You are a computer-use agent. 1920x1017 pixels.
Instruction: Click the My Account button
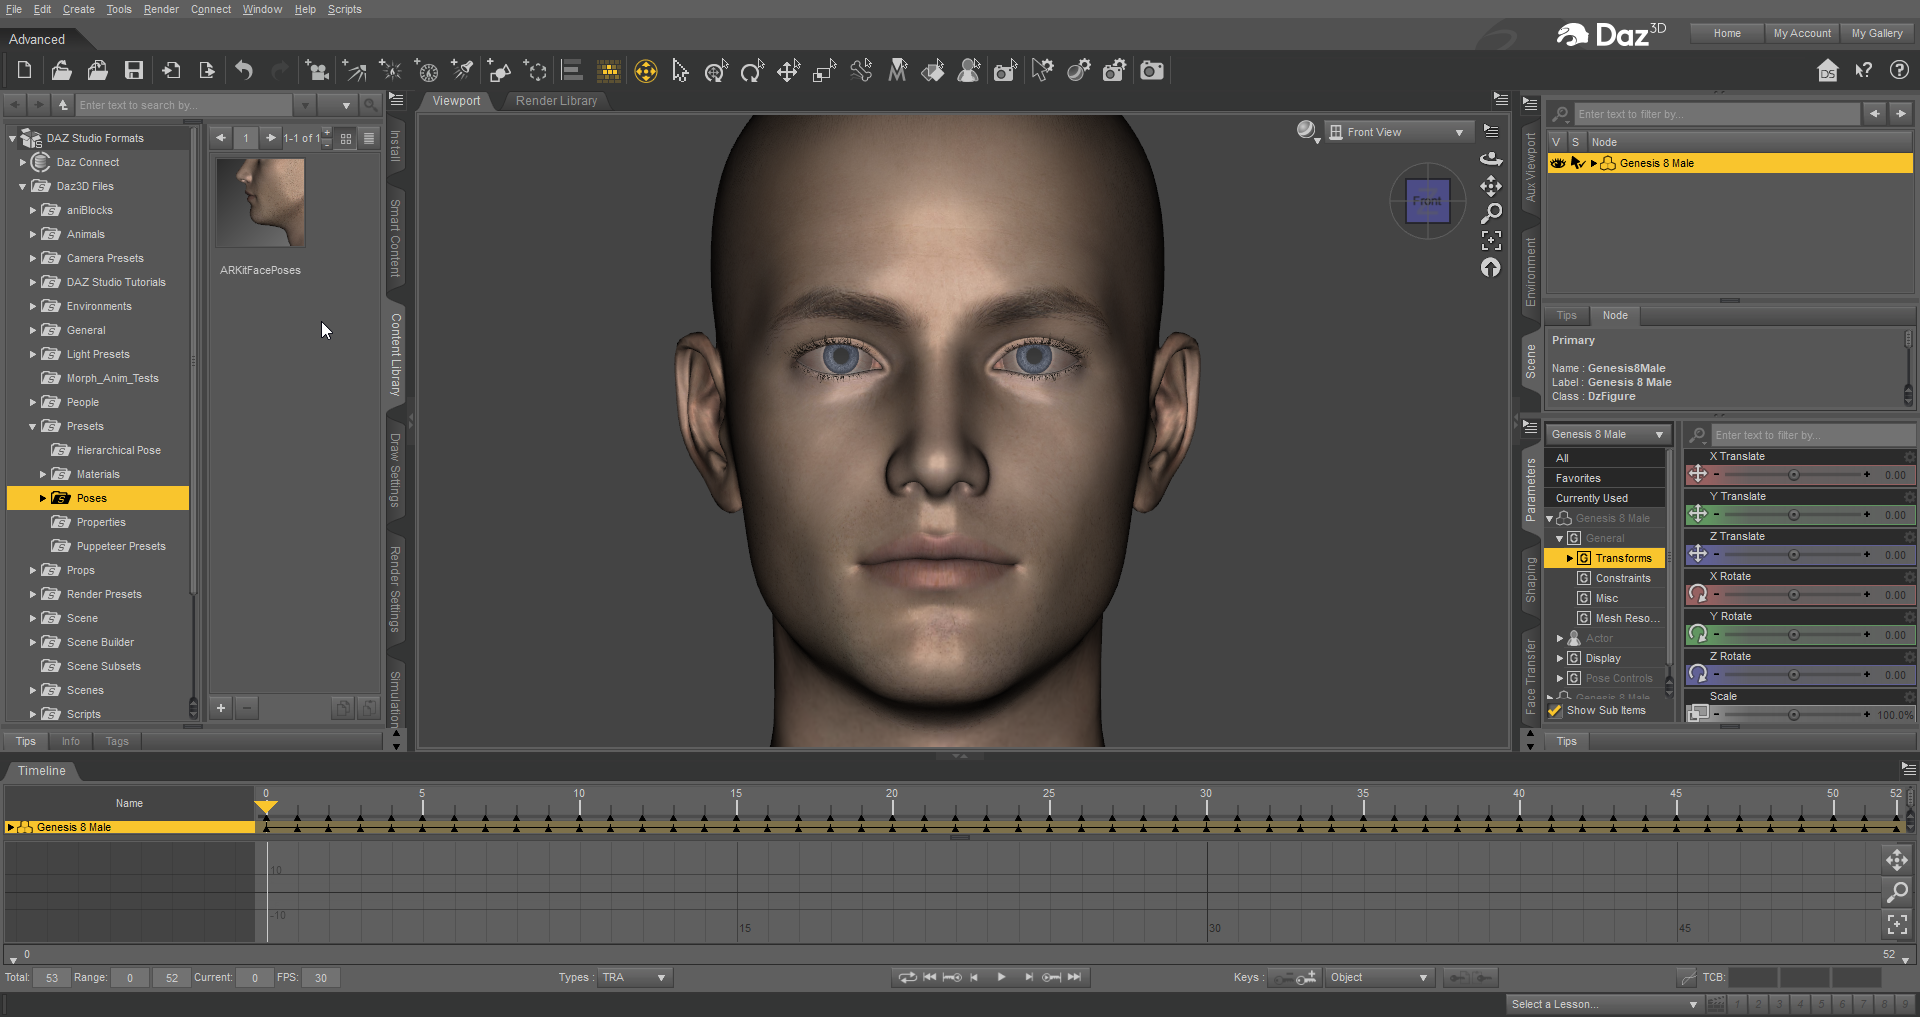tap(1802, 33)
